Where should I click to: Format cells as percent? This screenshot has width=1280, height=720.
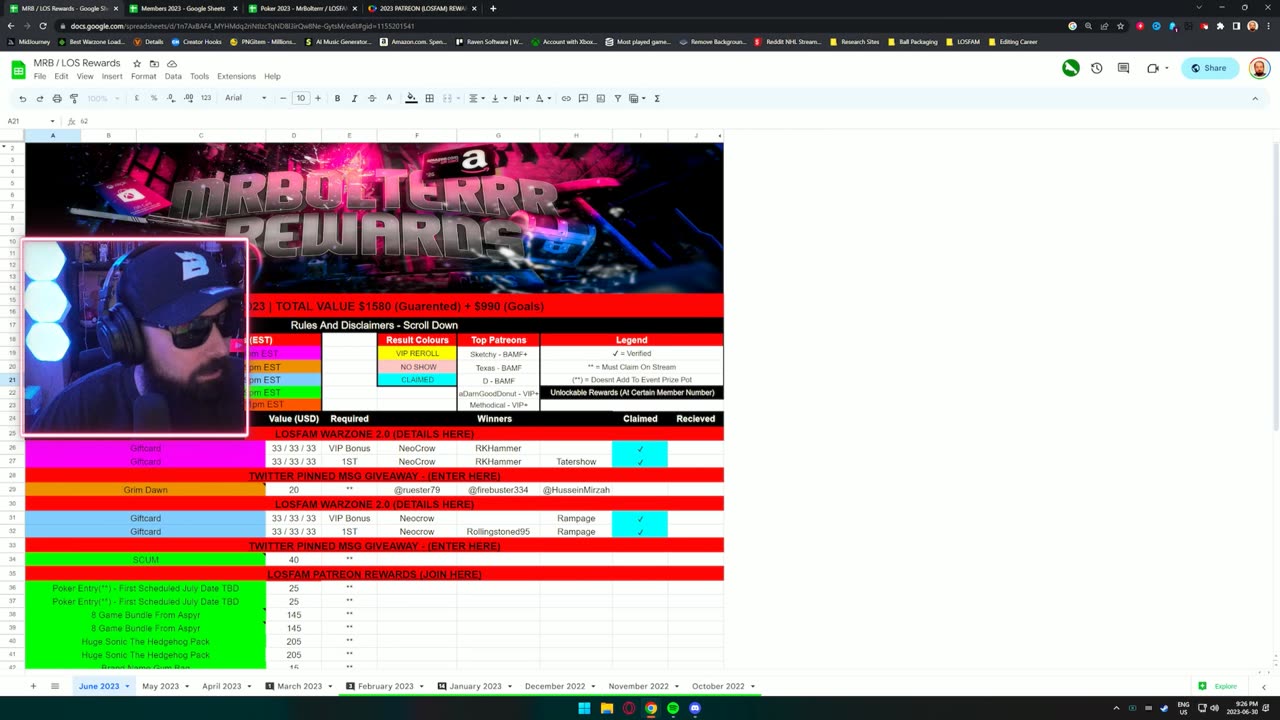pos(153,98)
